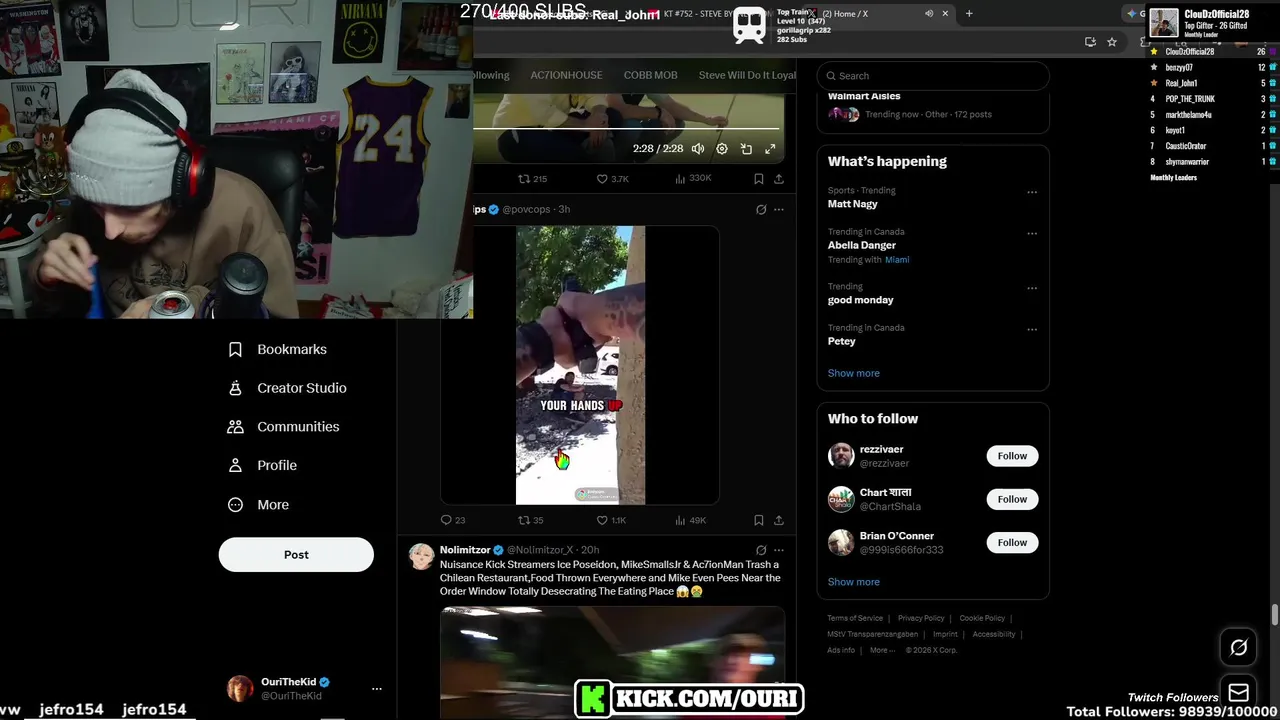Bookmark the povcops tweet

pos(758,520)
